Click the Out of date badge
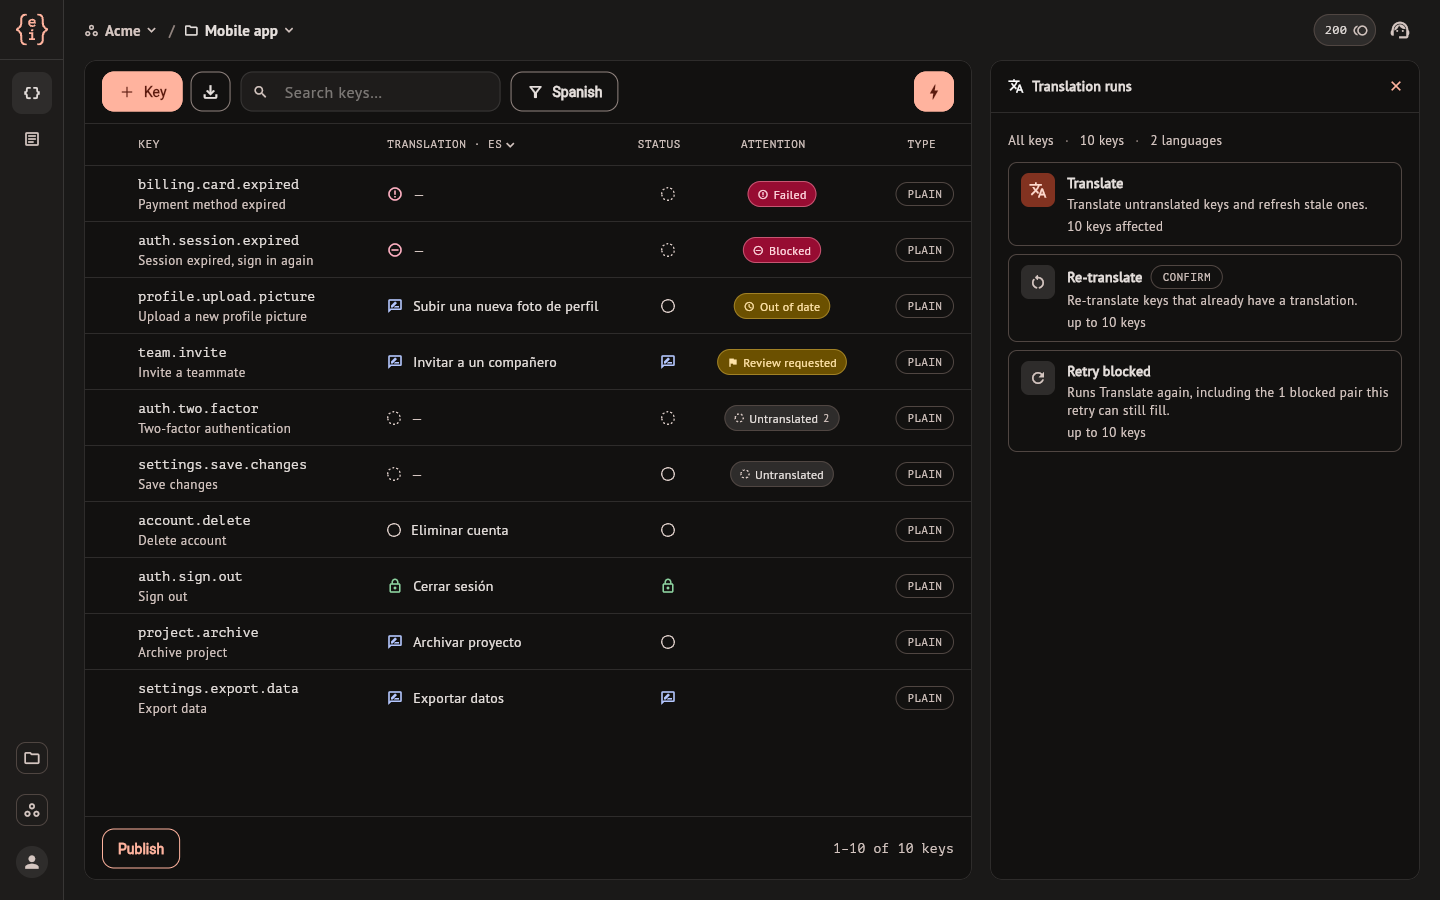Image resolution: width=1440 pixels, height=900 pixels. tap(782, 306)
